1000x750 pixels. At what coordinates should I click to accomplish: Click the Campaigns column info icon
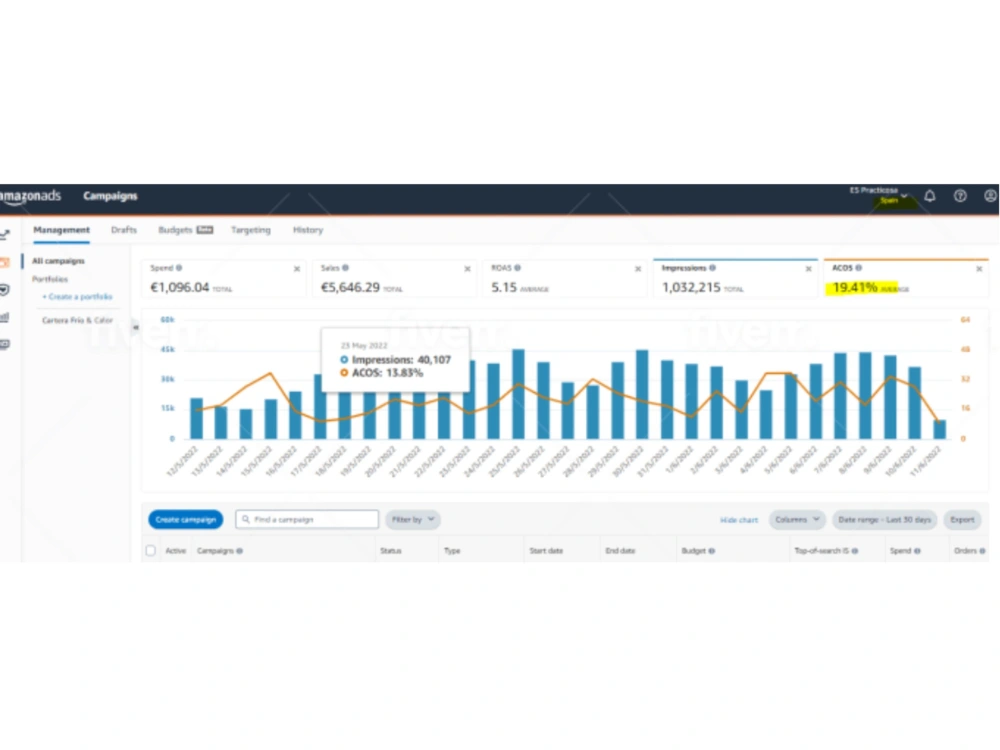(x=240, y=550)
